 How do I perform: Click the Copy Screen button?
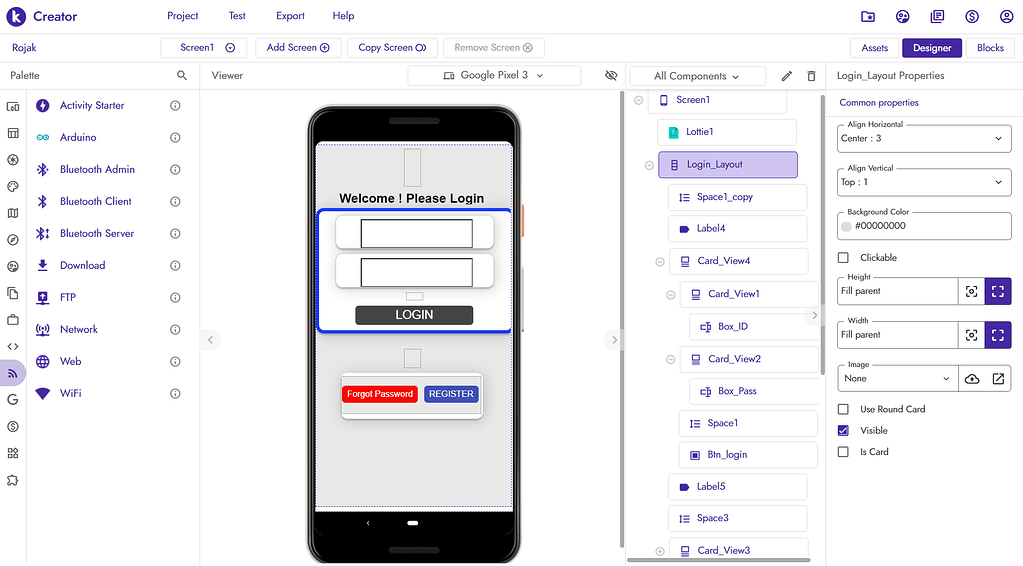[x=392, y=48]
